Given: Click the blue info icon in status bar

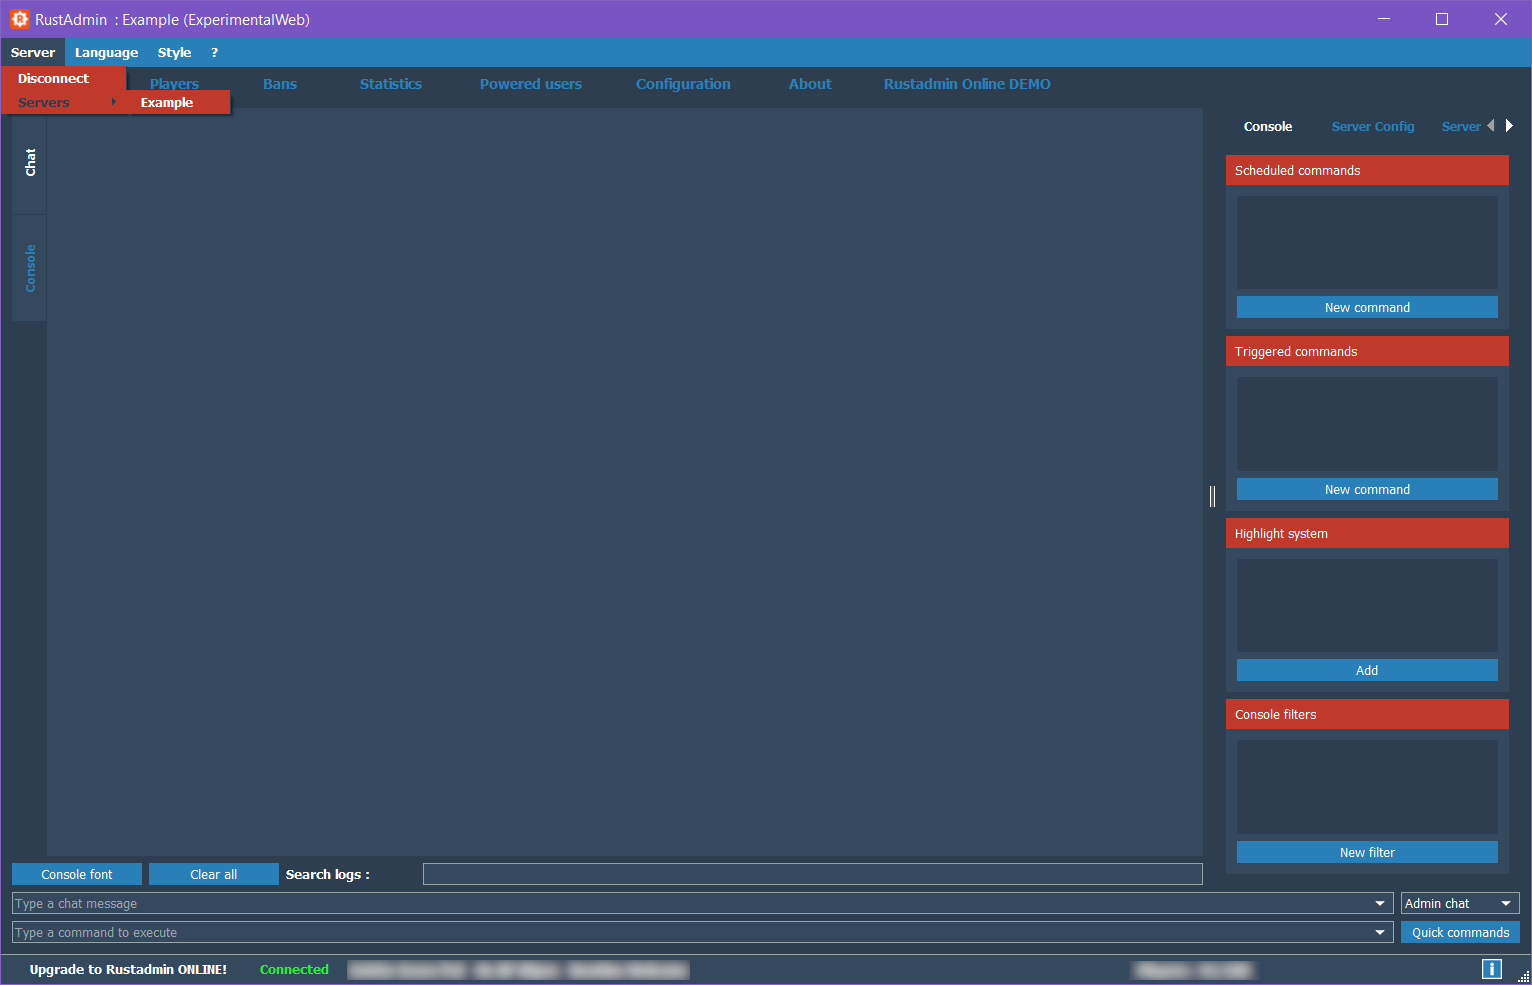Looking at the screenshot, I should click(1491, 969).
